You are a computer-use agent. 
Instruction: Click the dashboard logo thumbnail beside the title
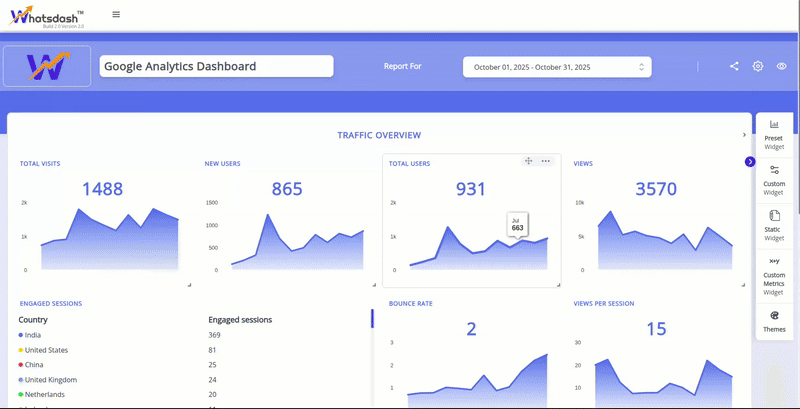47,67
